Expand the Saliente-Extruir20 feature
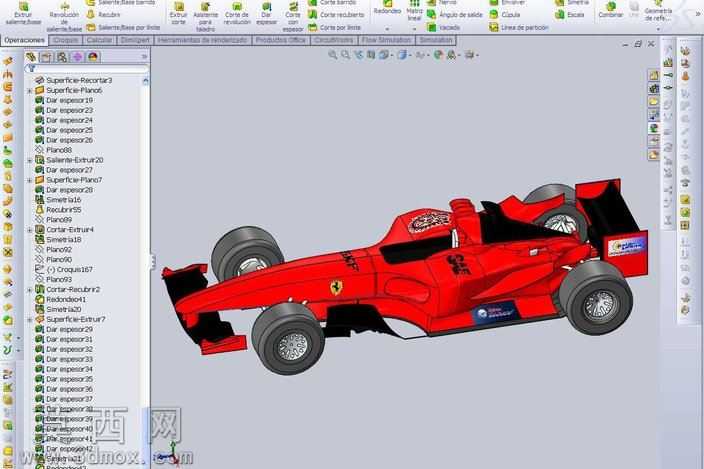Viewport: 704px width, 469px height. click(30, 160)
